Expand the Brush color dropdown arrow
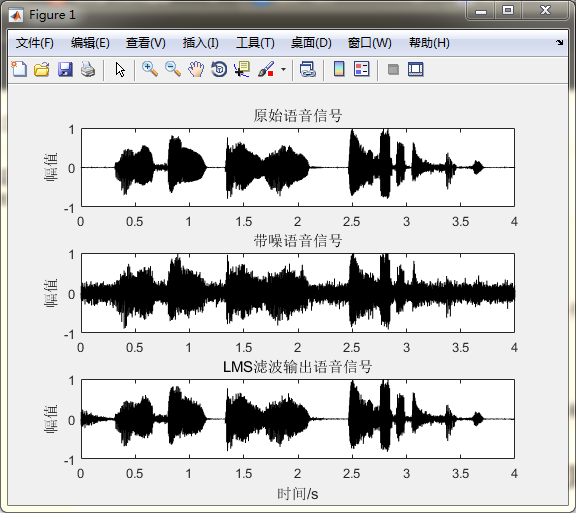 coord(283,69)
